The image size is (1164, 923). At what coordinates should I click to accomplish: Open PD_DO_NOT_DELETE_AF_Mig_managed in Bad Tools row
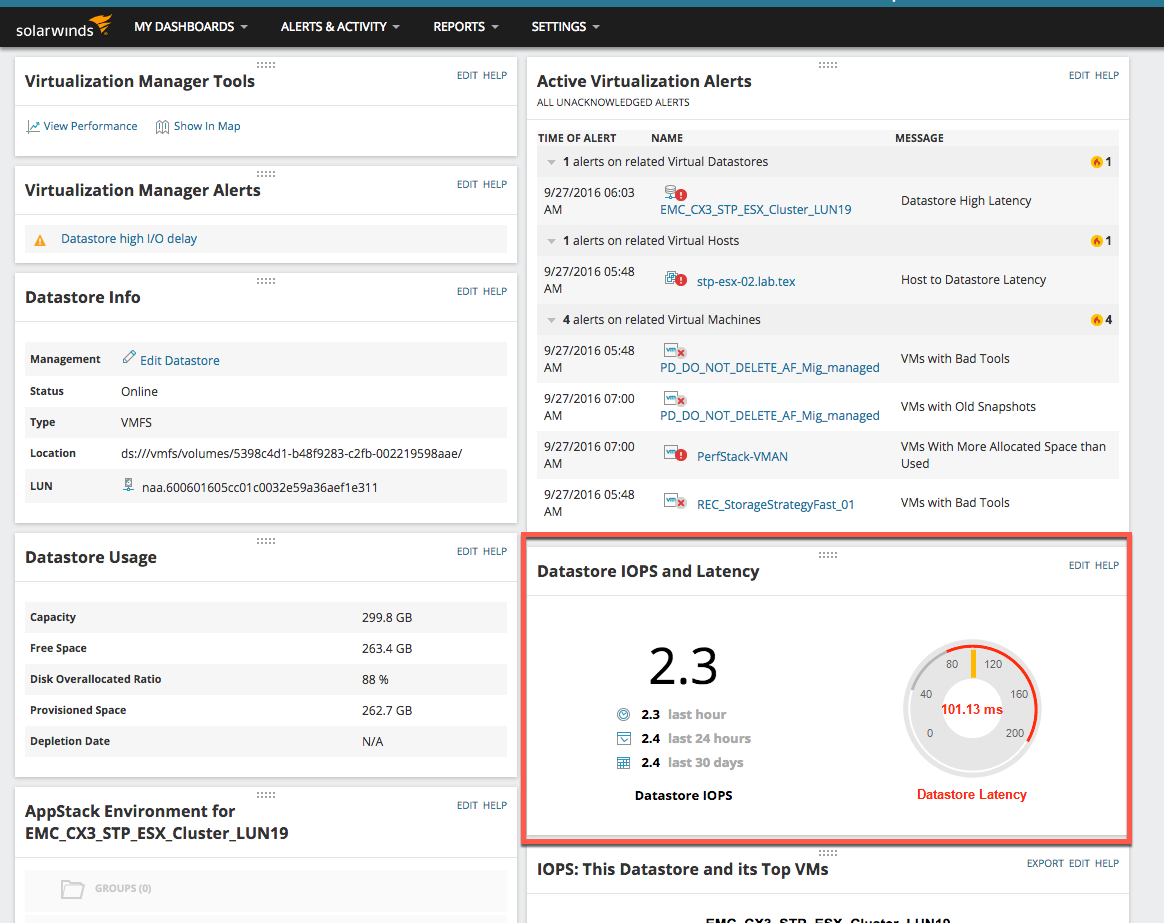coord(770,368)
